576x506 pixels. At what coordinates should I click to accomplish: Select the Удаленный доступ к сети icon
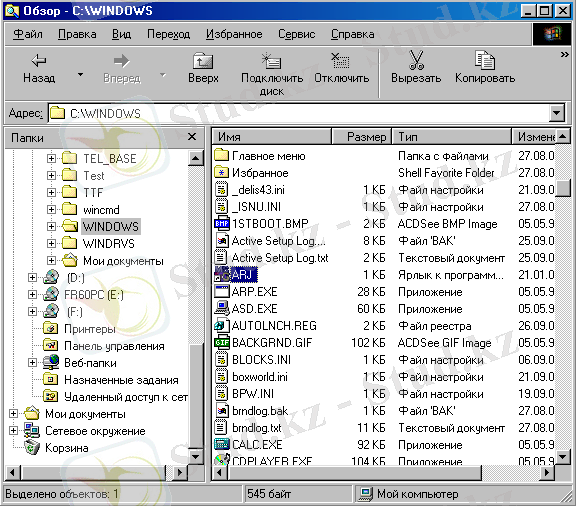51,396
